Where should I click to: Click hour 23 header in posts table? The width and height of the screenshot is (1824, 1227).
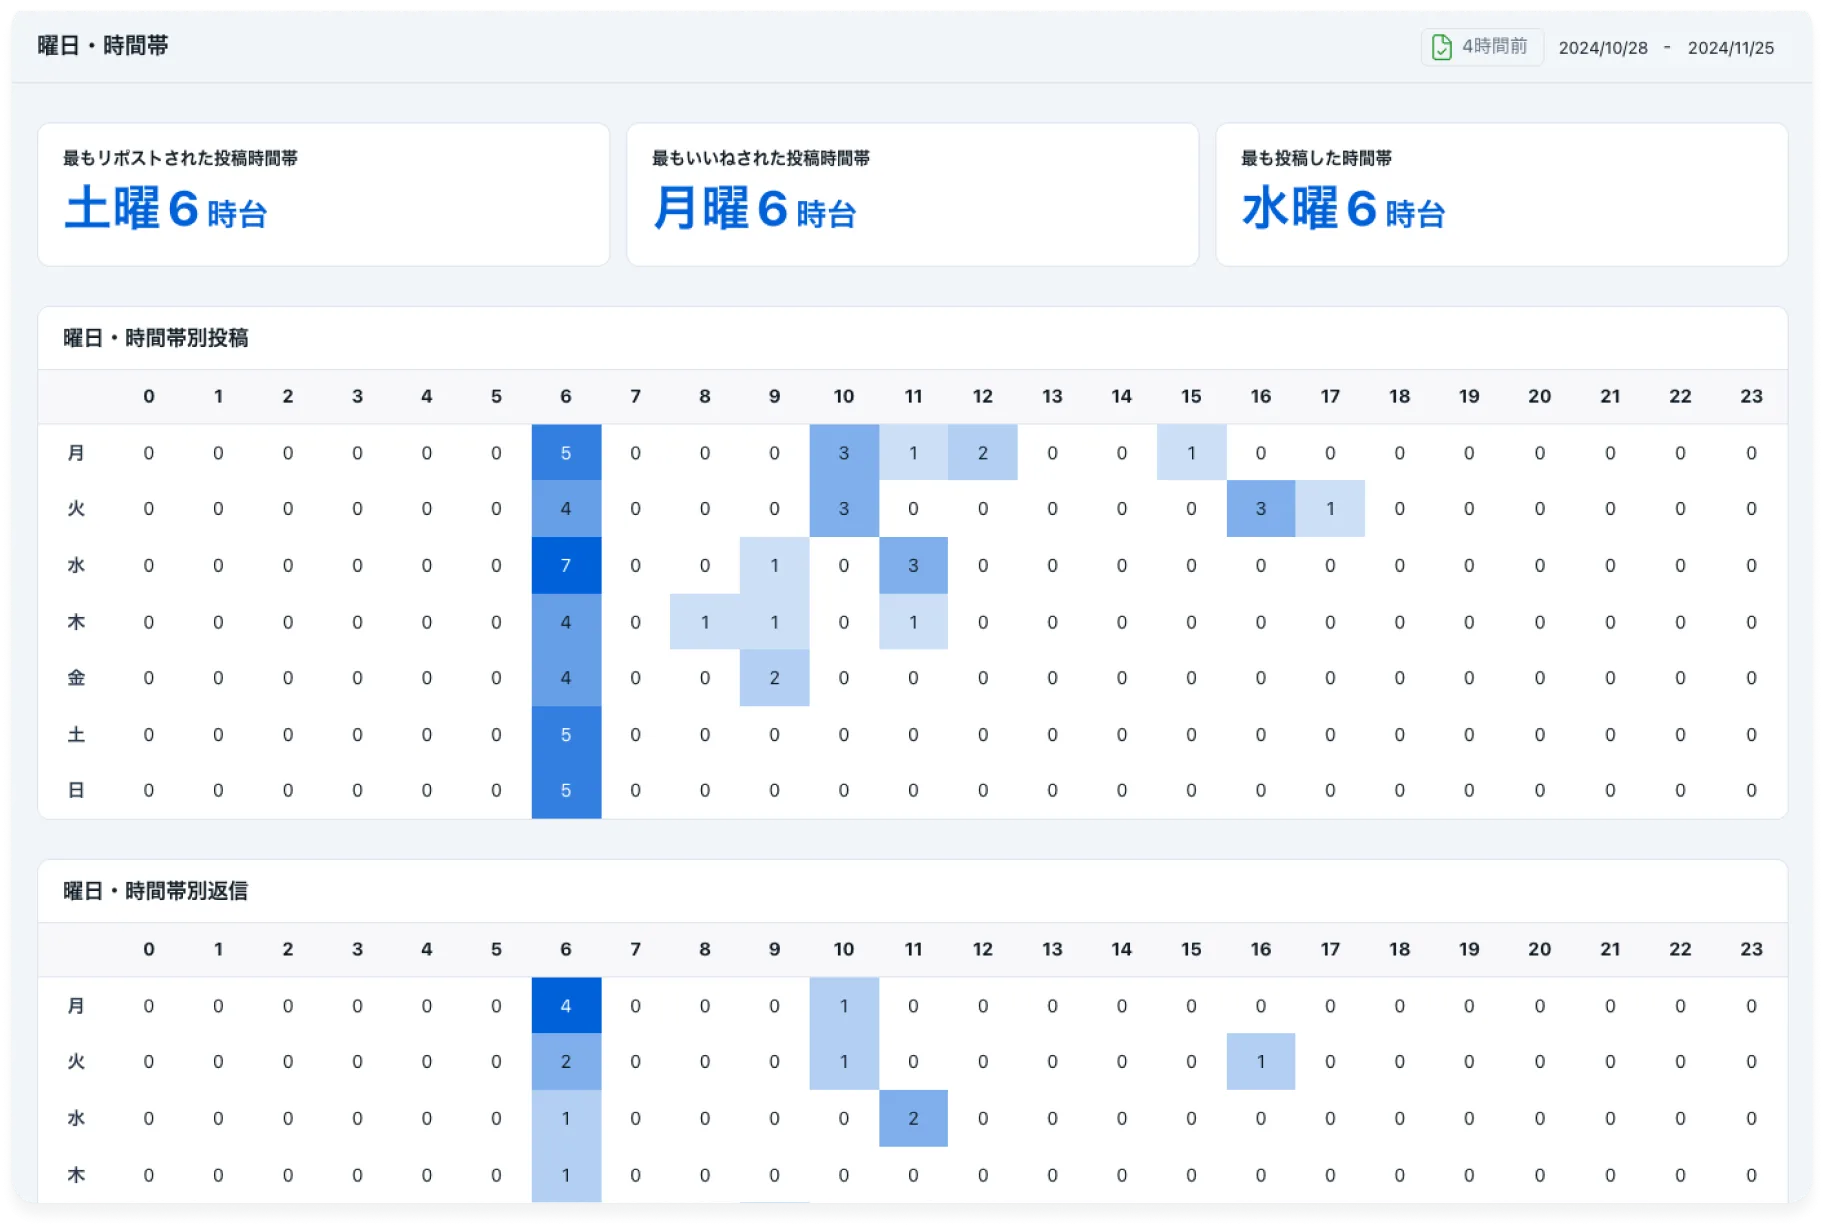[1751, 397]
